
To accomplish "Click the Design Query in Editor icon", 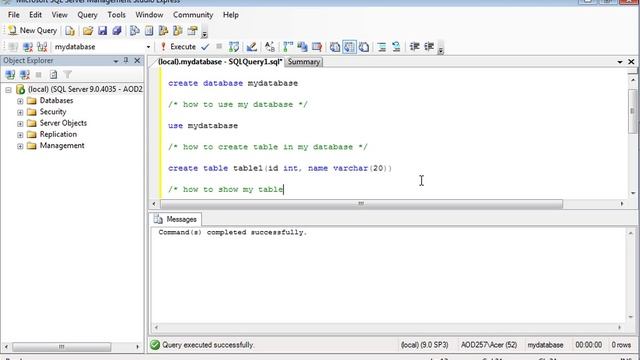I will pyautogui.click(x=251, y=47).
